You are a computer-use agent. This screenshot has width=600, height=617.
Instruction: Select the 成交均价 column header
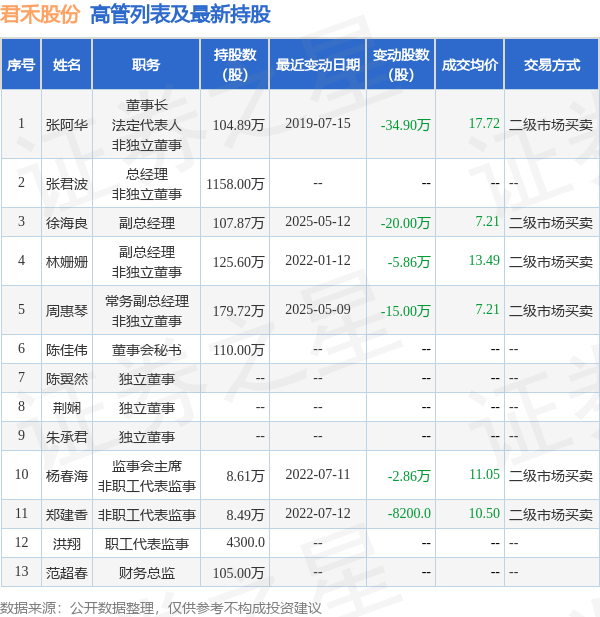pos(470,65)
